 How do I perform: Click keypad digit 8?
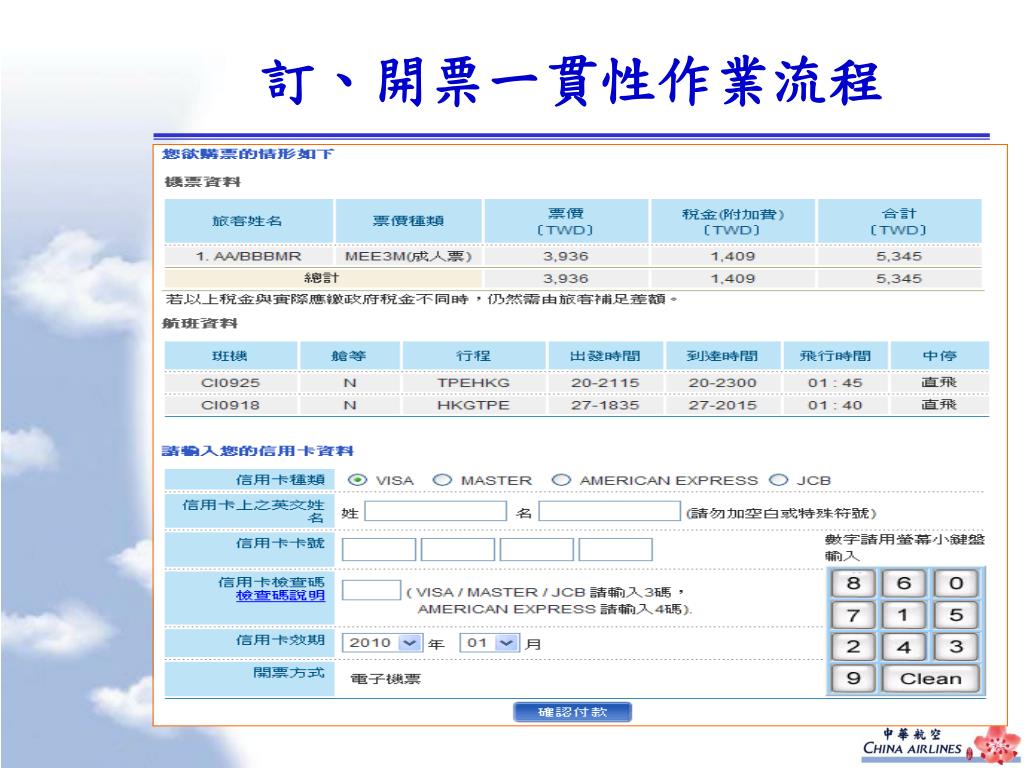pos(853,583)
